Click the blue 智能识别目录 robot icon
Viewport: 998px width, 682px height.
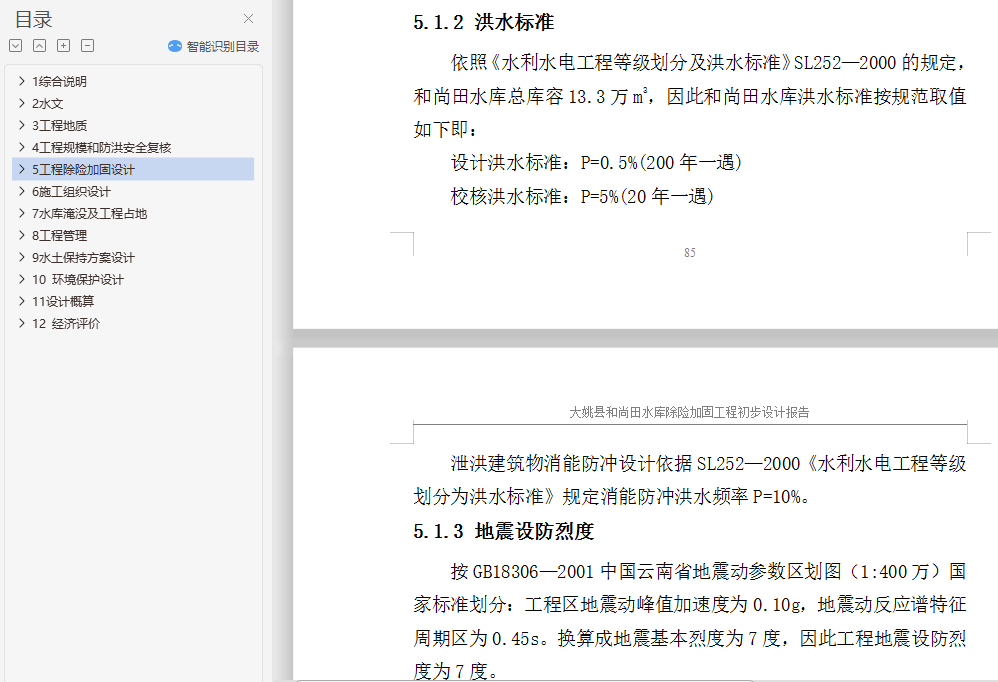click(174, 46)
